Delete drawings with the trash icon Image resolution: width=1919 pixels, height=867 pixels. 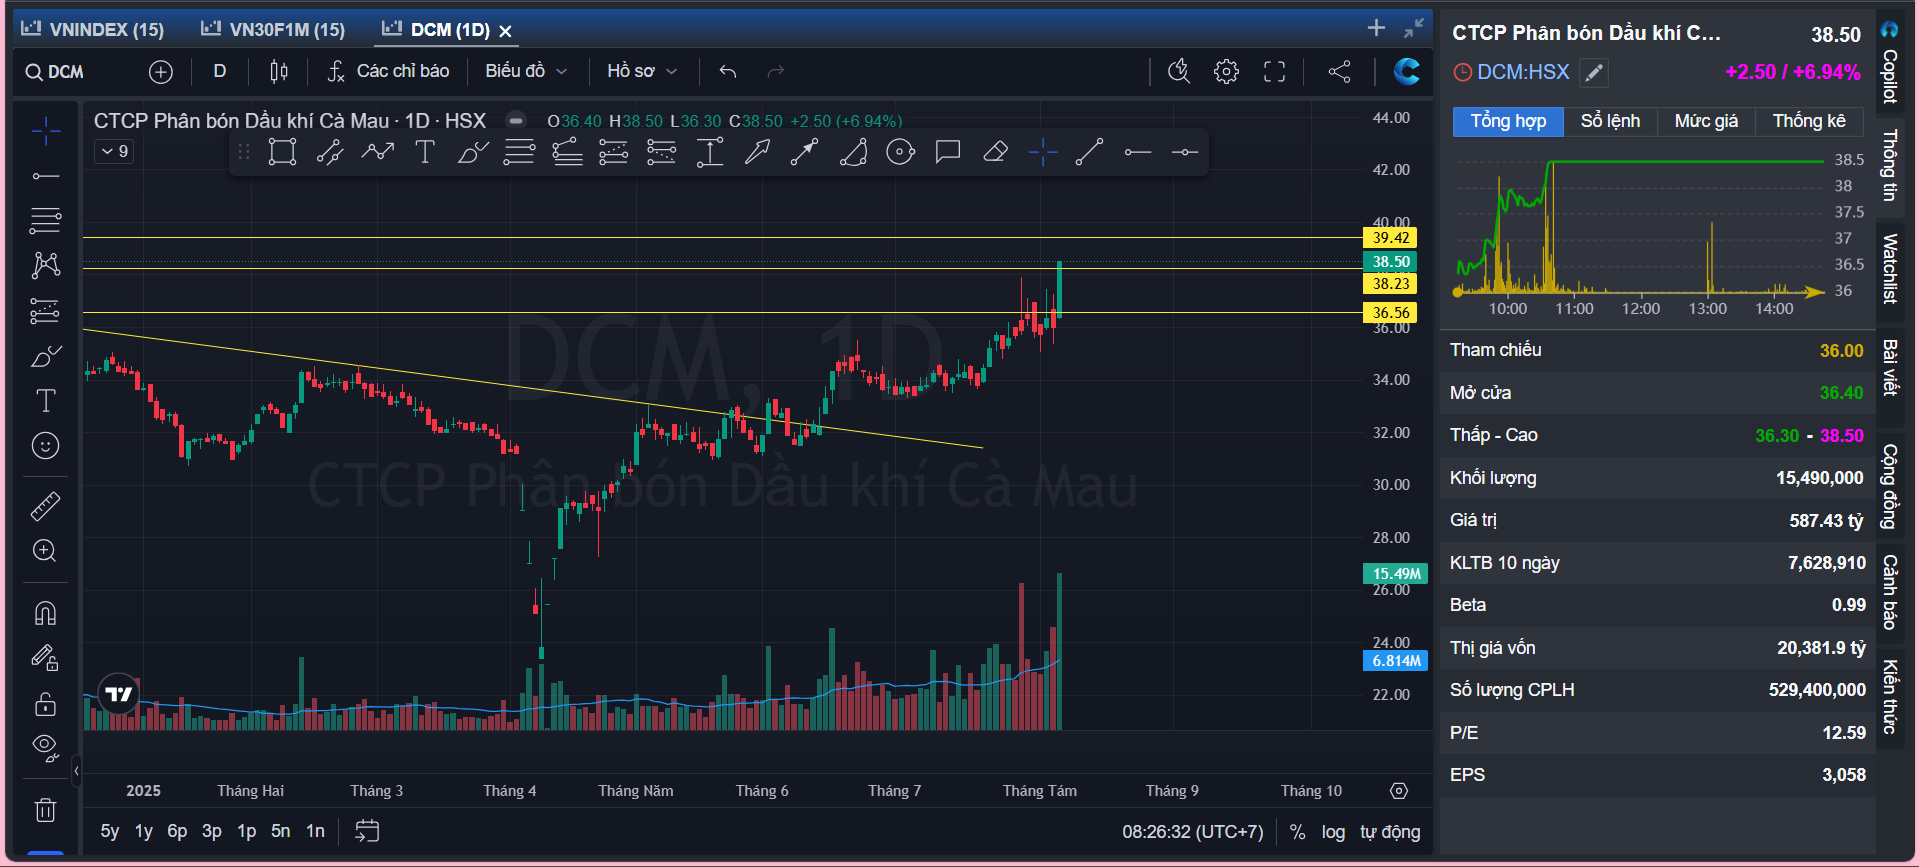click(x=45, y=809)
